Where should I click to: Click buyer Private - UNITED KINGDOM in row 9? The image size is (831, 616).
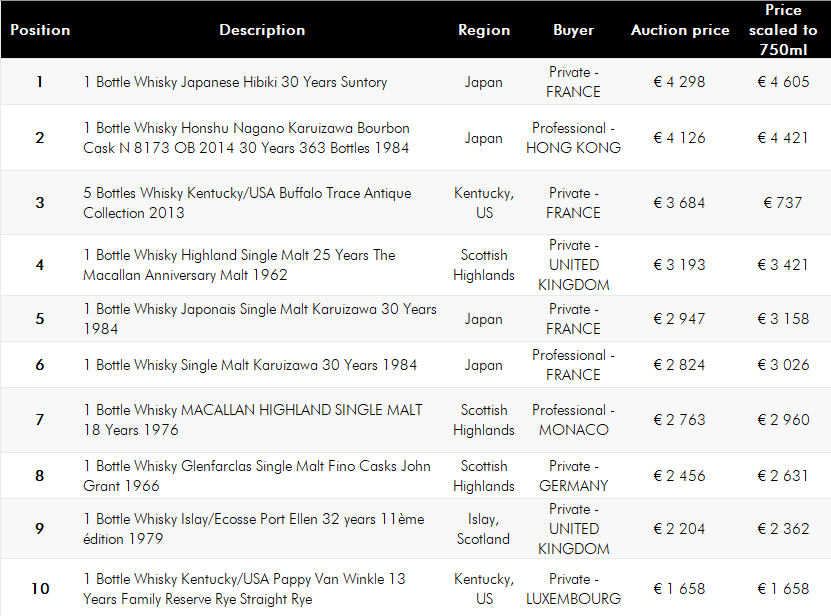pyautogui.click(x=573, y=529)
